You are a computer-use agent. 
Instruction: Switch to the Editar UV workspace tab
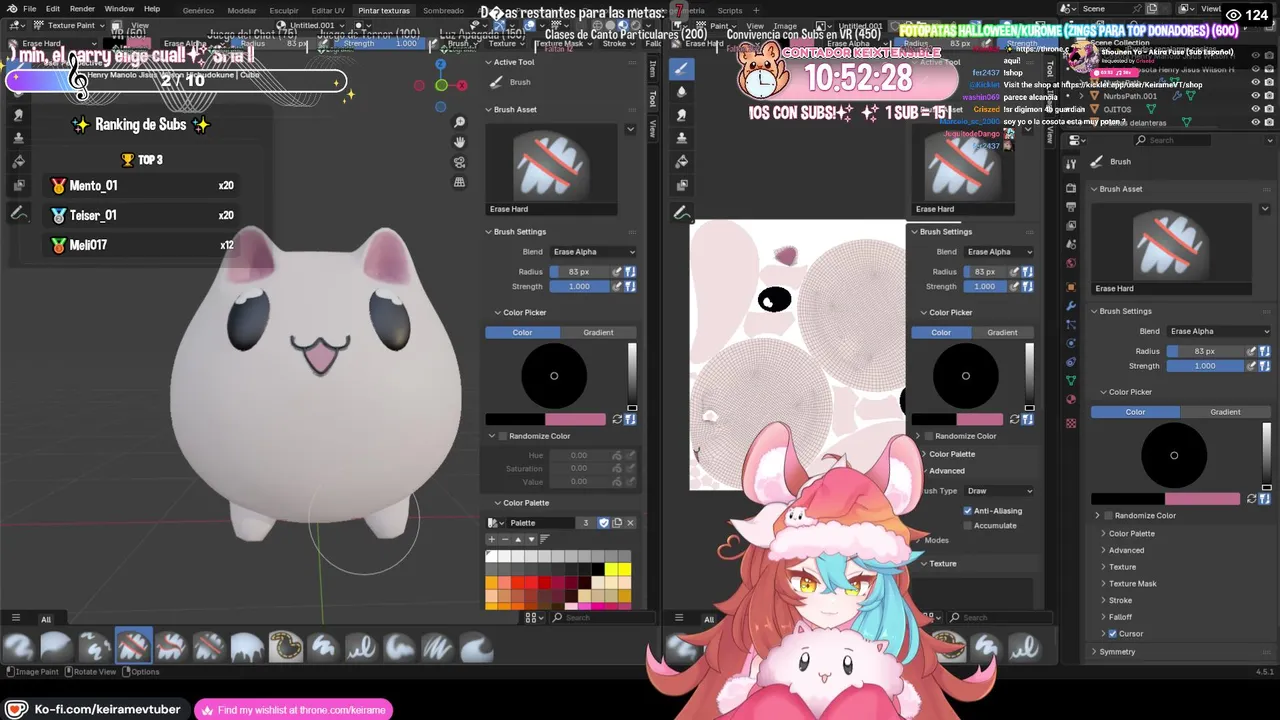click(328, 10)
